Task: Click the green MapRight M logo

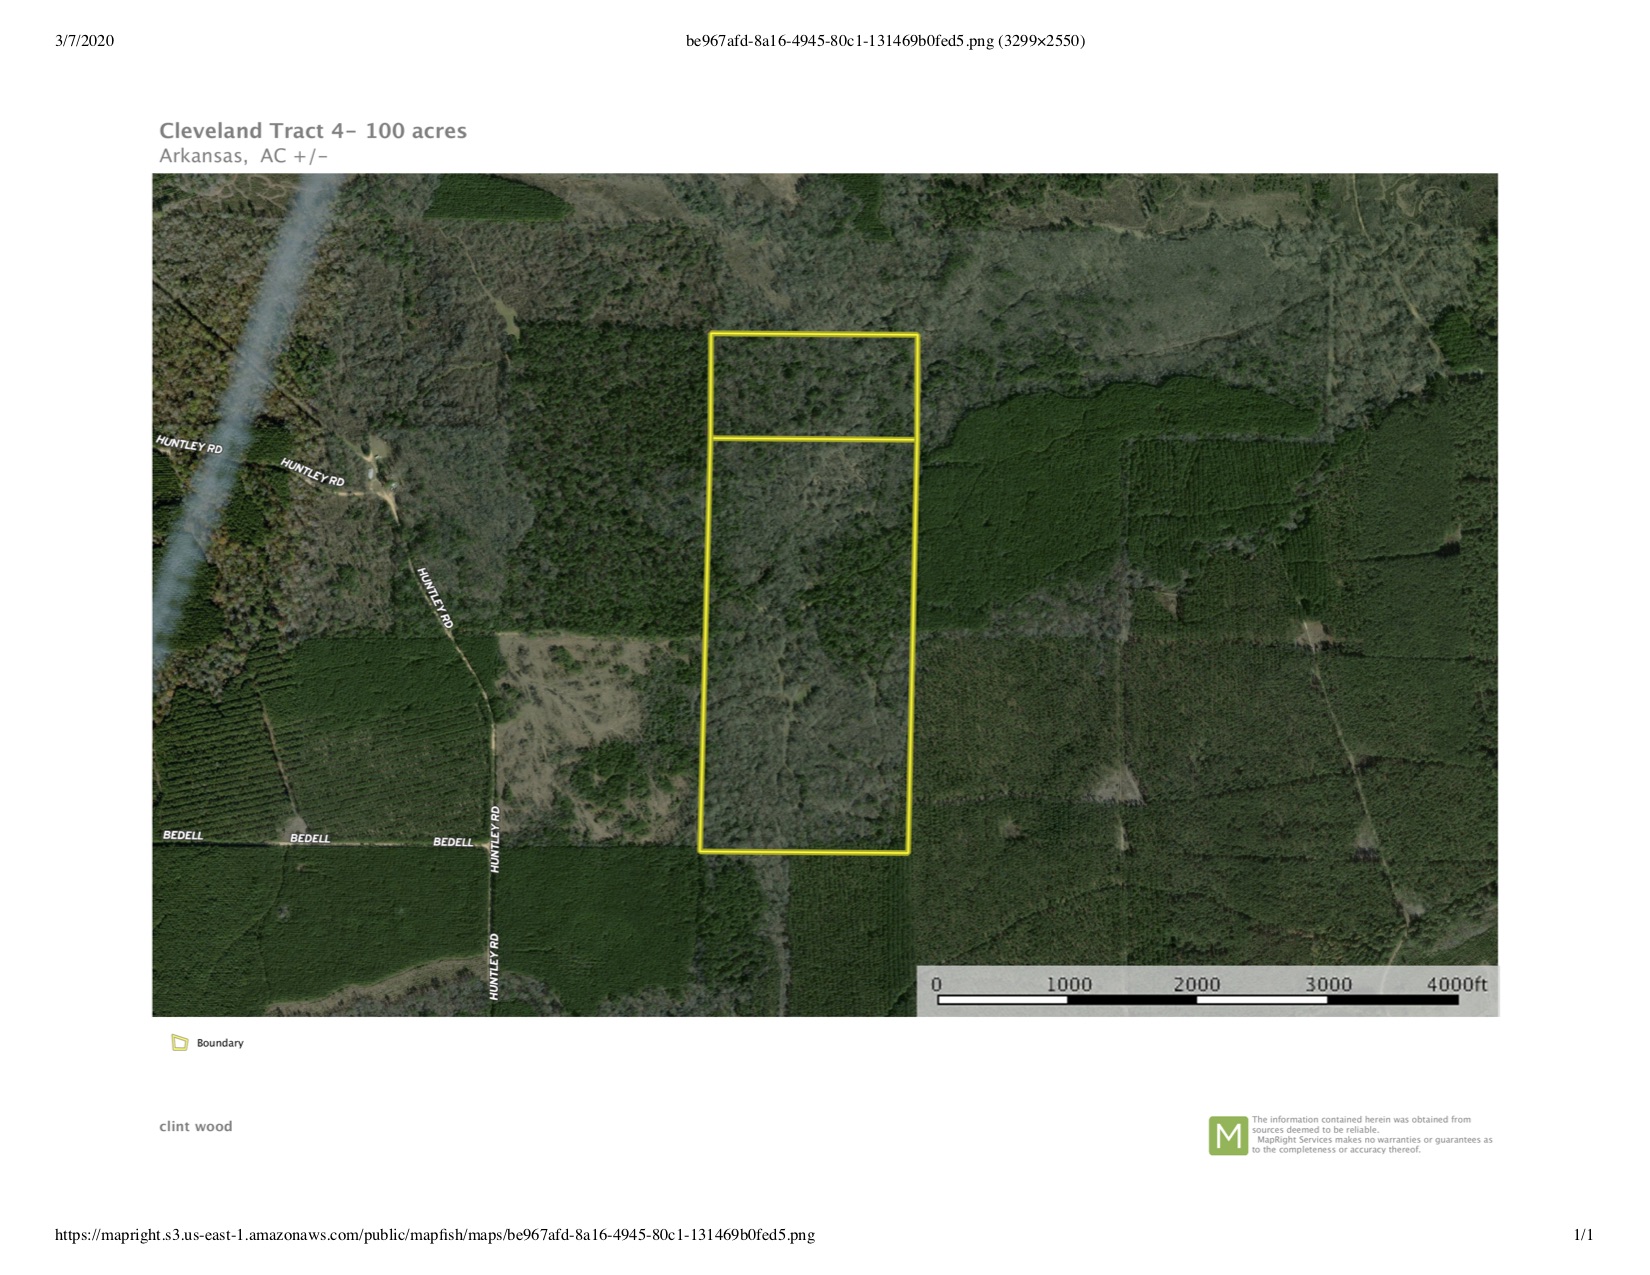Action: [x=1227, y=1136]
